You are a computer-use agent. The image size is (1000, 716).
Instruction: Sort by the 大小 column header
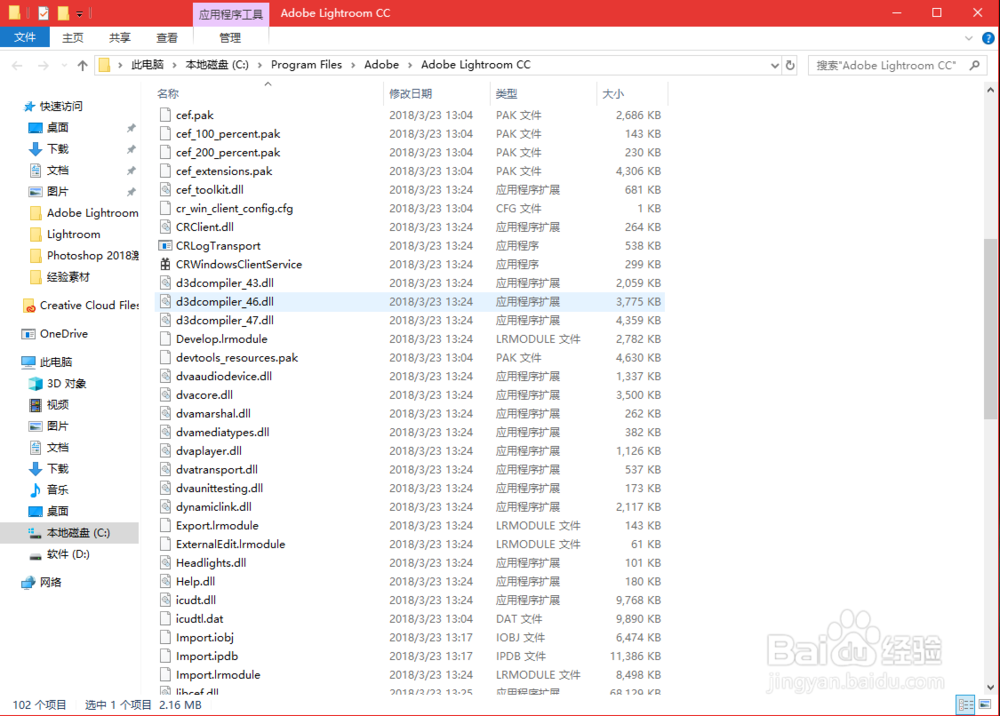pos(613,94)
